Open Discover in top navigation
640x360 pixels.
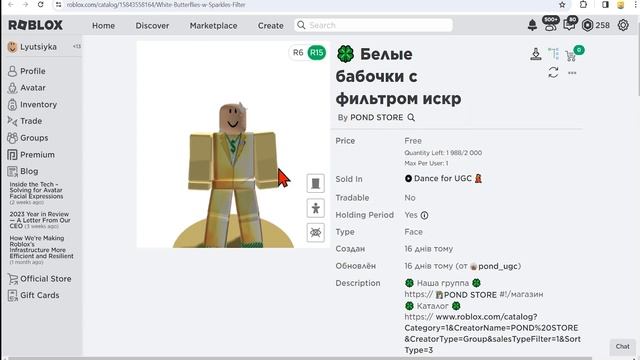(152, 25)
